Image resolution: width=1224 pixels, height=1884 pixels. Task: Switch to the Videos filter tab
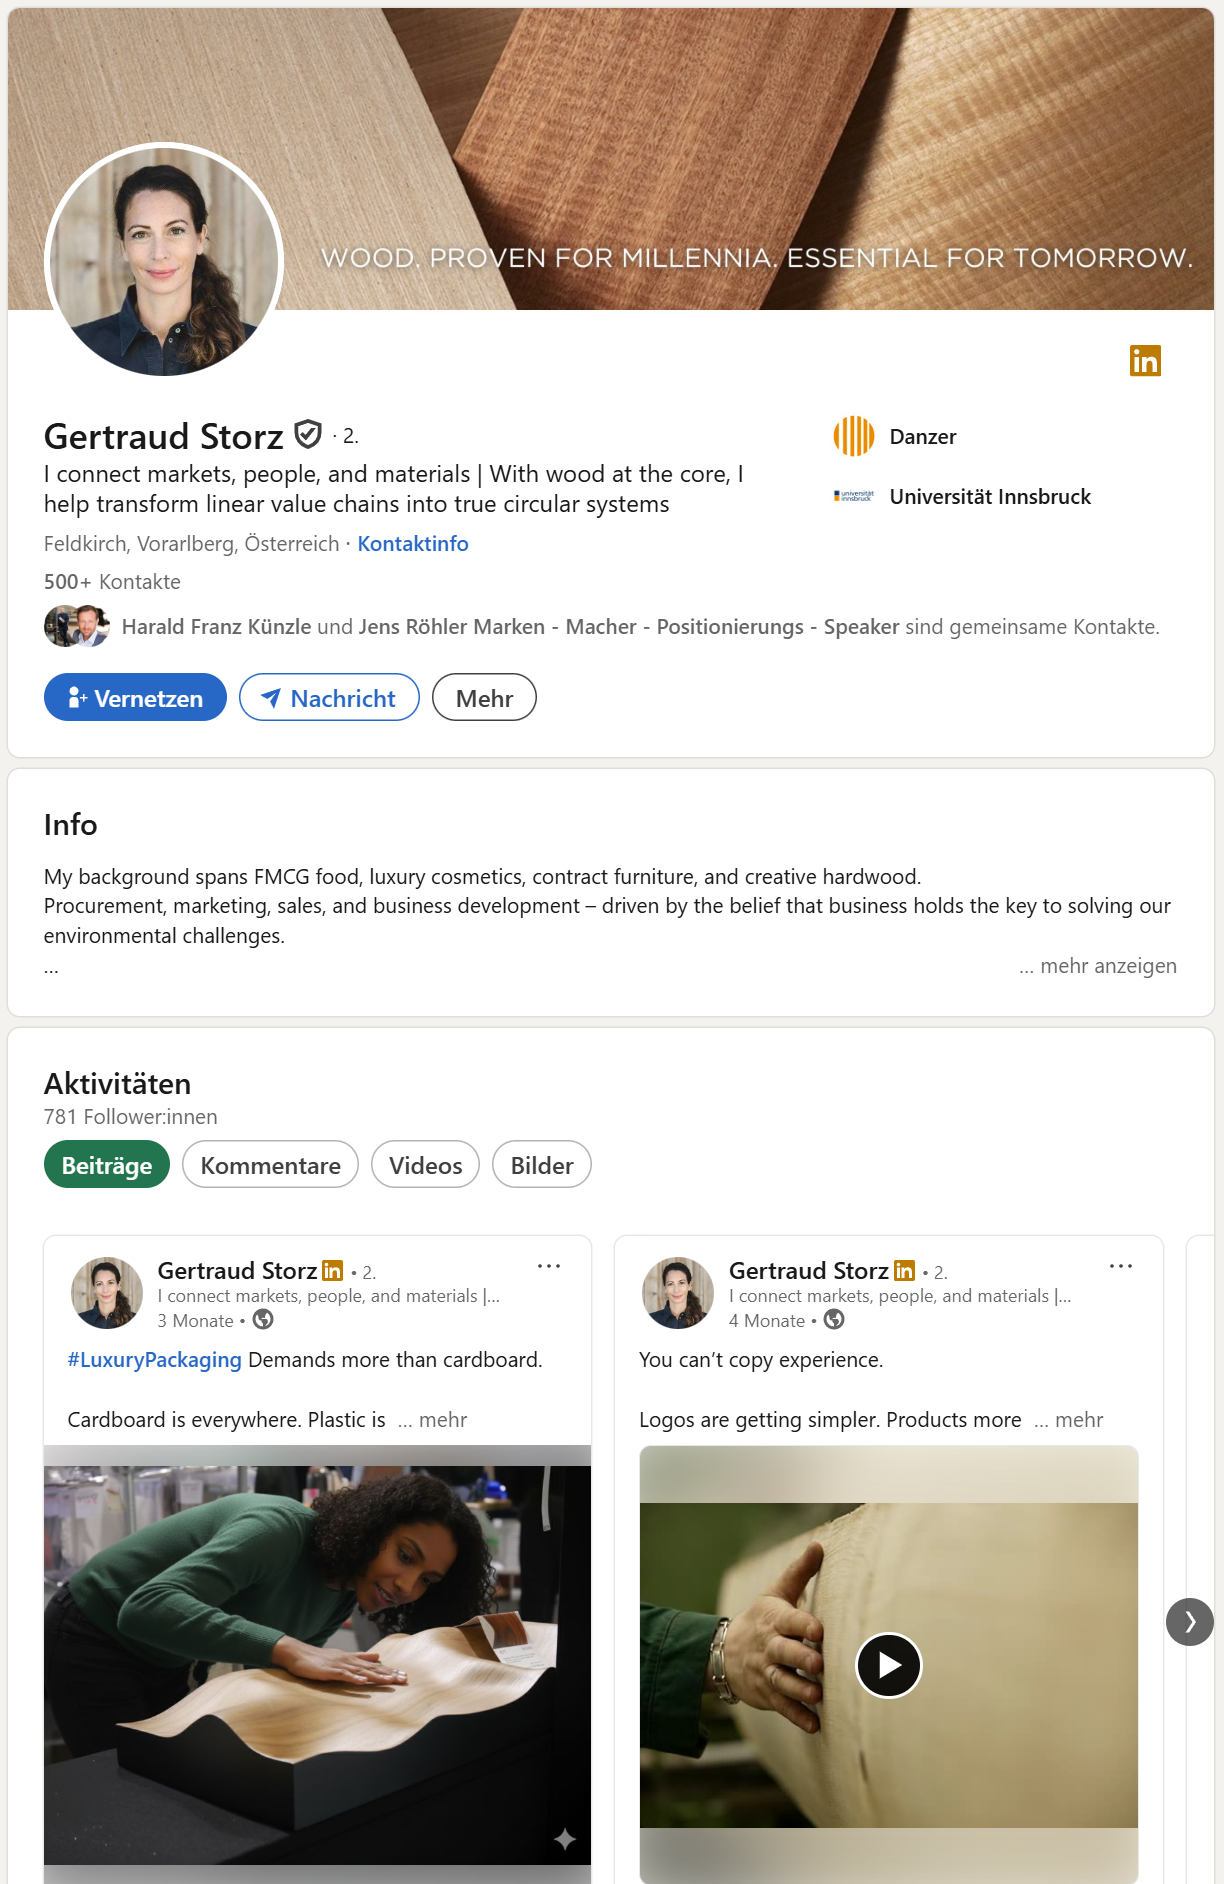[425, 1165]
